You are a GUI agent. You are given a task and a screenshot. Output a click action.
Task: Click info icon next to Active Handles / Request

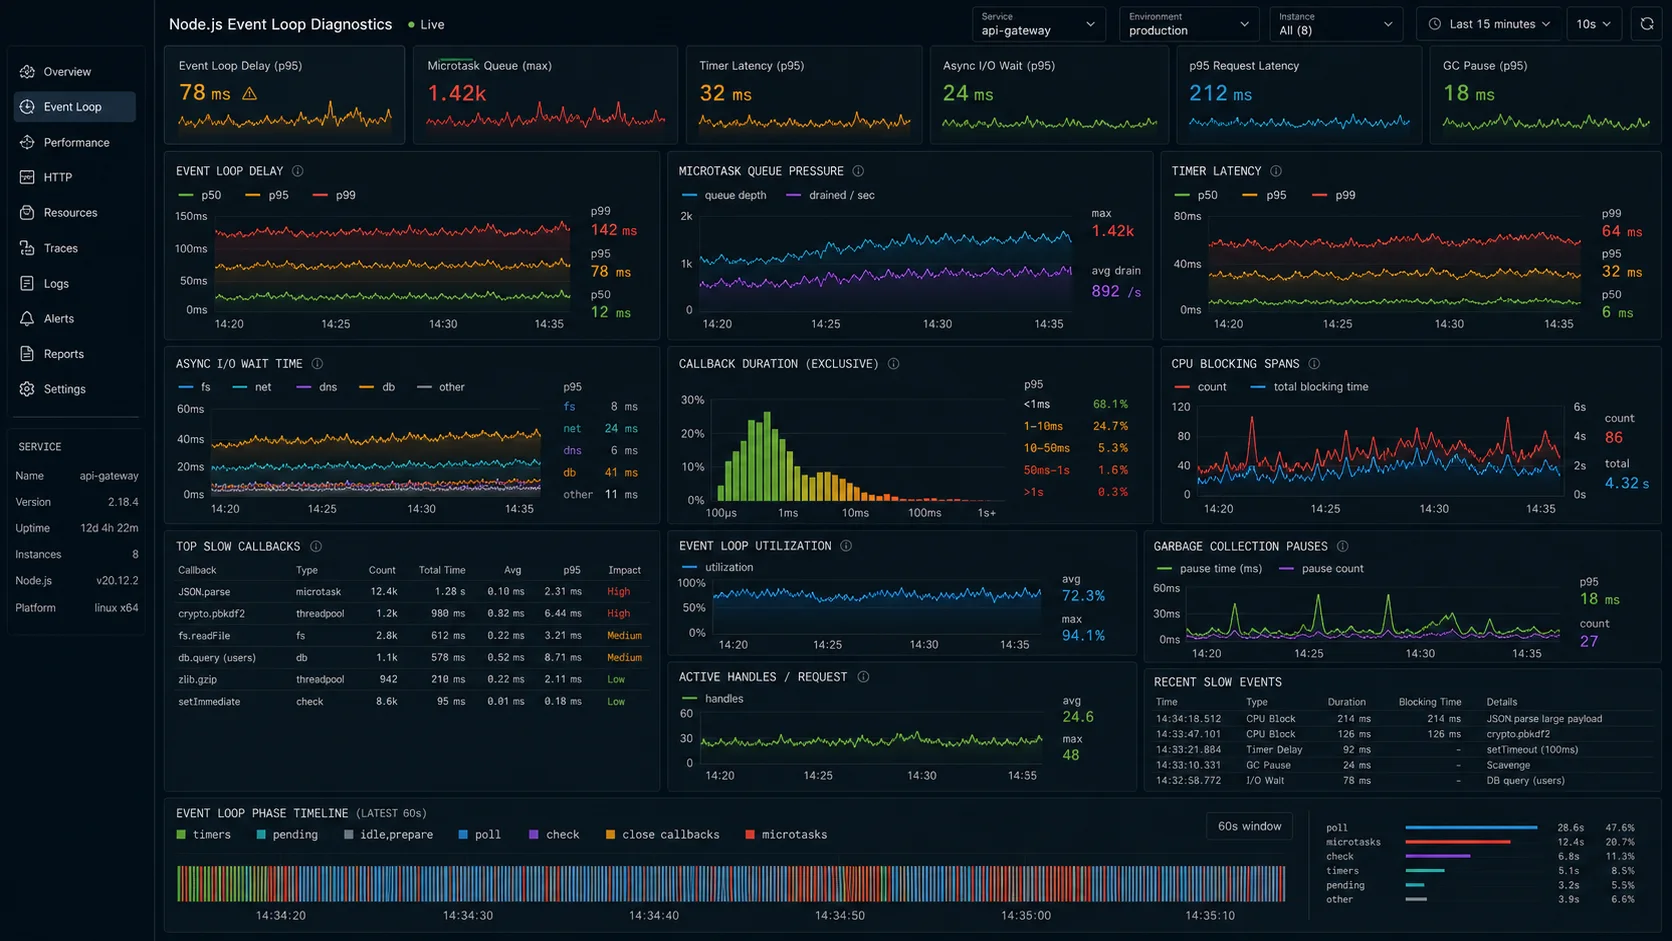[x=863, y=677]
